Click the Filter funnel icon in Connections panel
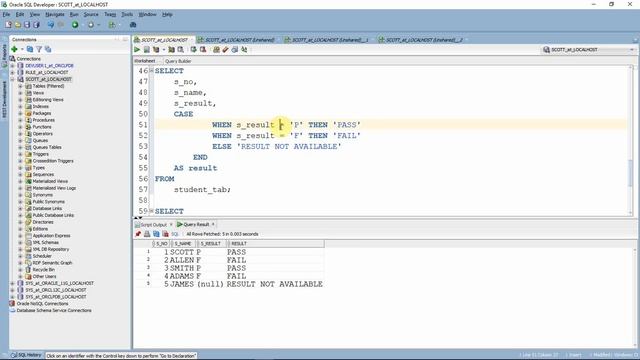The image size is (640, 360). tap(39, 49)
